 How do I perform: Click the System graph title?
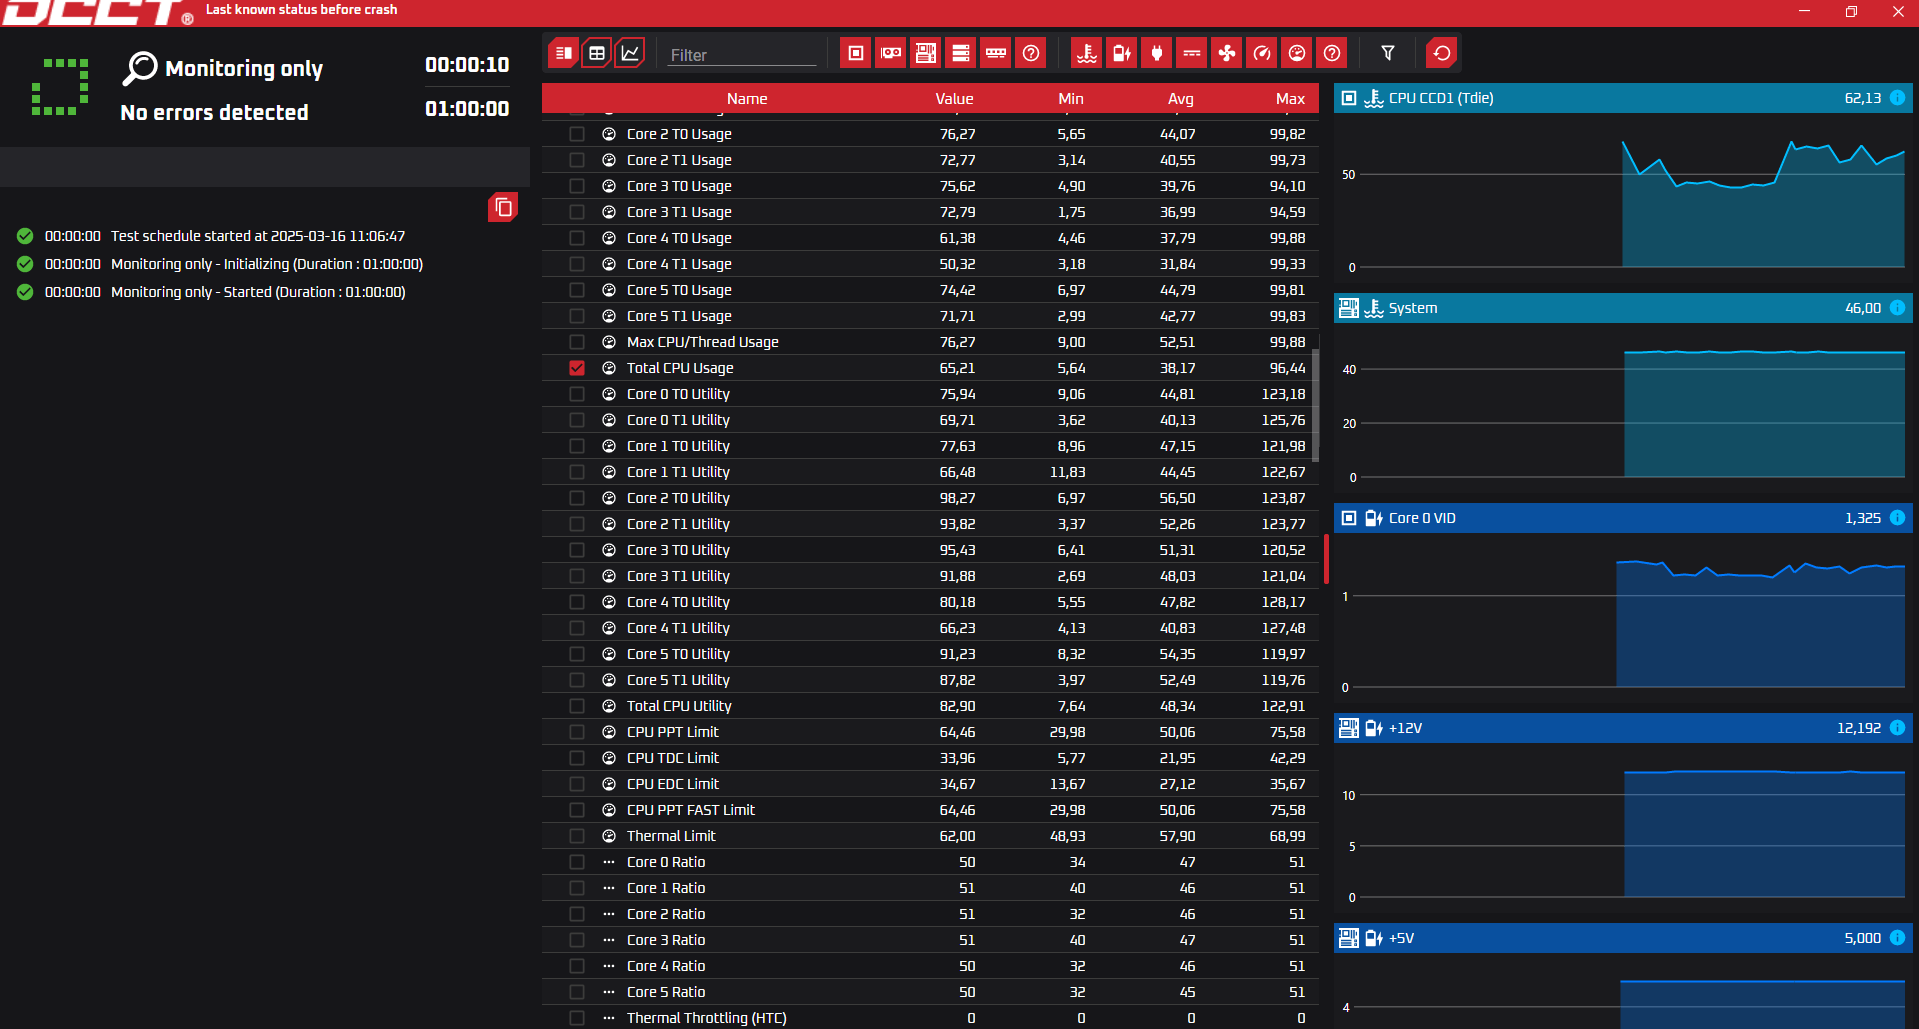[x=1413, y=308]
